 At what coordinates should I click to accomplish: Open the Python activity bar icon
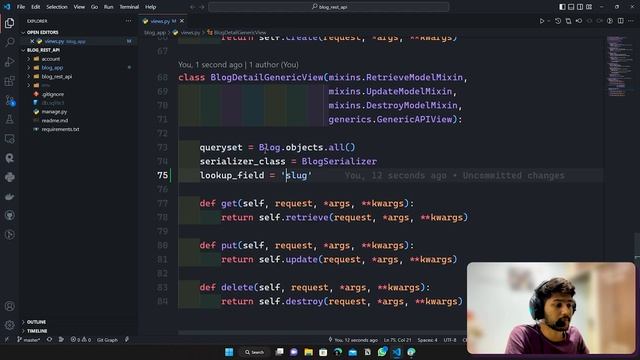click(9, 177)
